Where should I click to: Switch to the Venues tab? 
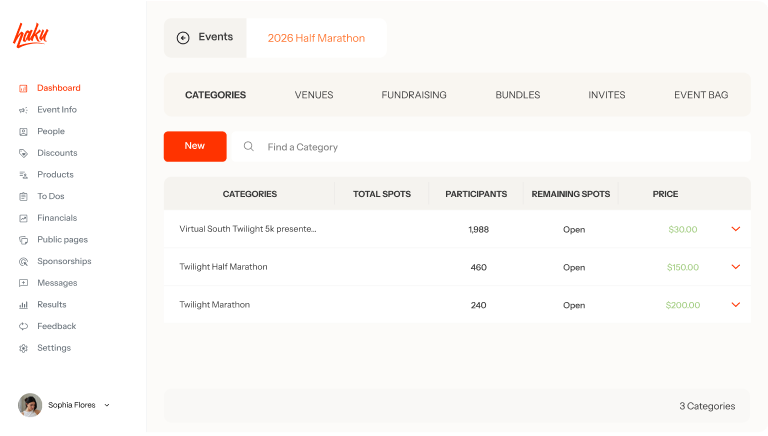point(314,95)
